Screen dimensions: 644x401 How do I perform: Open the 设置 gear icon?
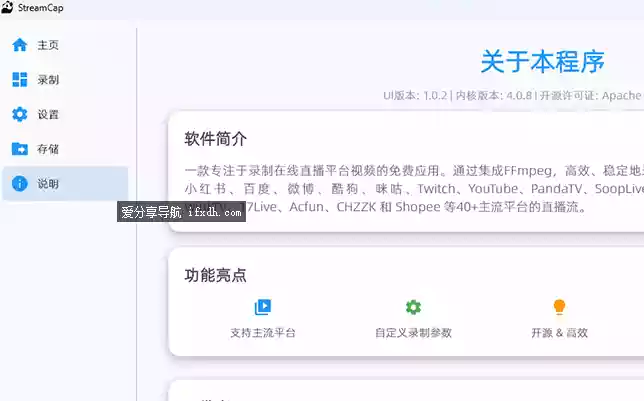[x=19, y=114]
